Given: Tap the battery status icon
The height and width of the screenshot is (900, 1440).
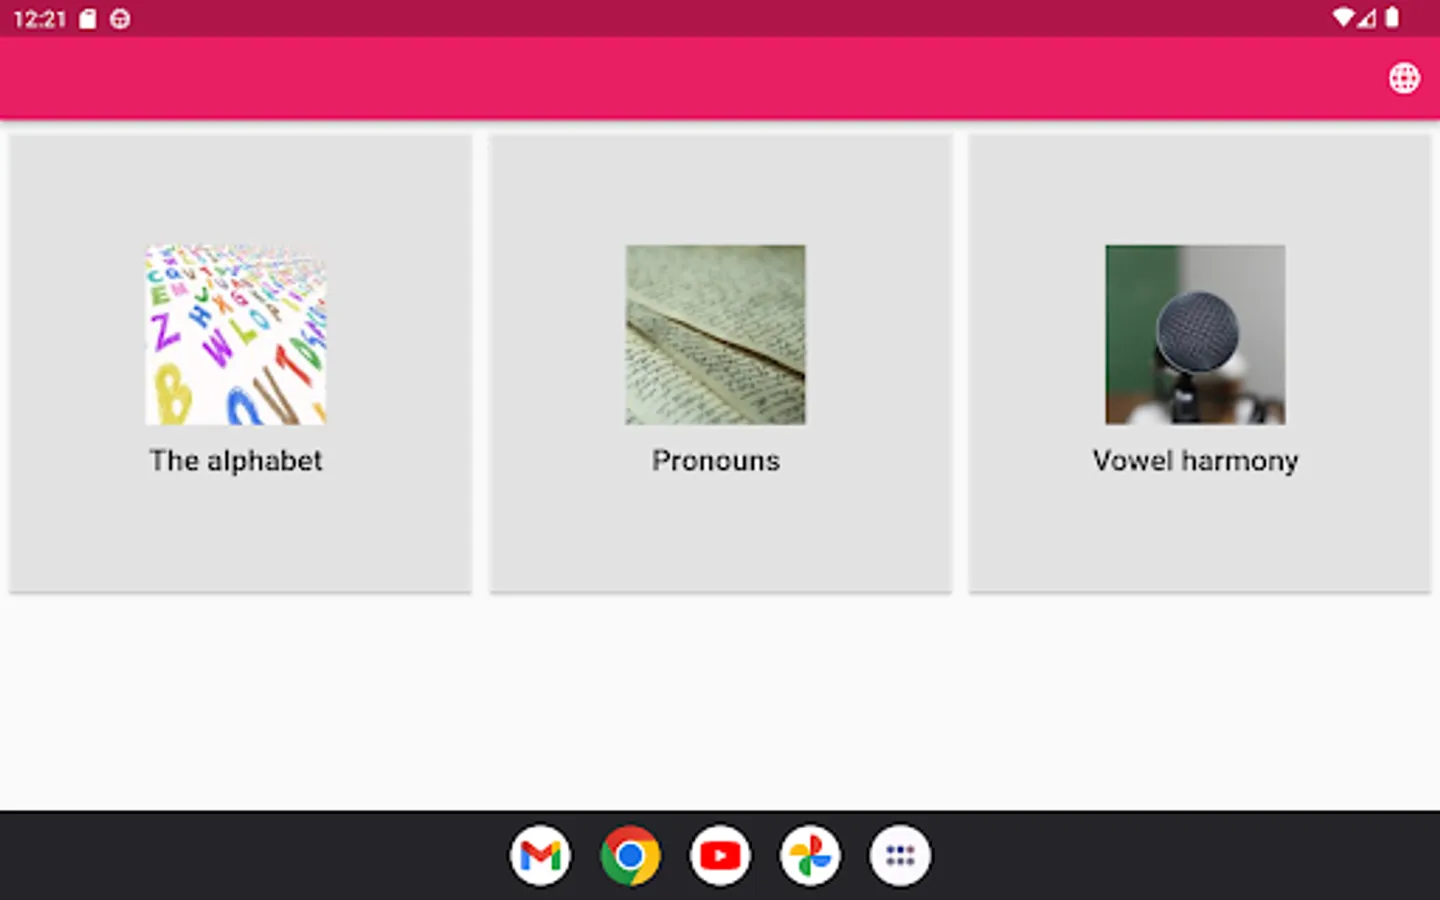Looking at the screenshot, I should point(1392,18).
